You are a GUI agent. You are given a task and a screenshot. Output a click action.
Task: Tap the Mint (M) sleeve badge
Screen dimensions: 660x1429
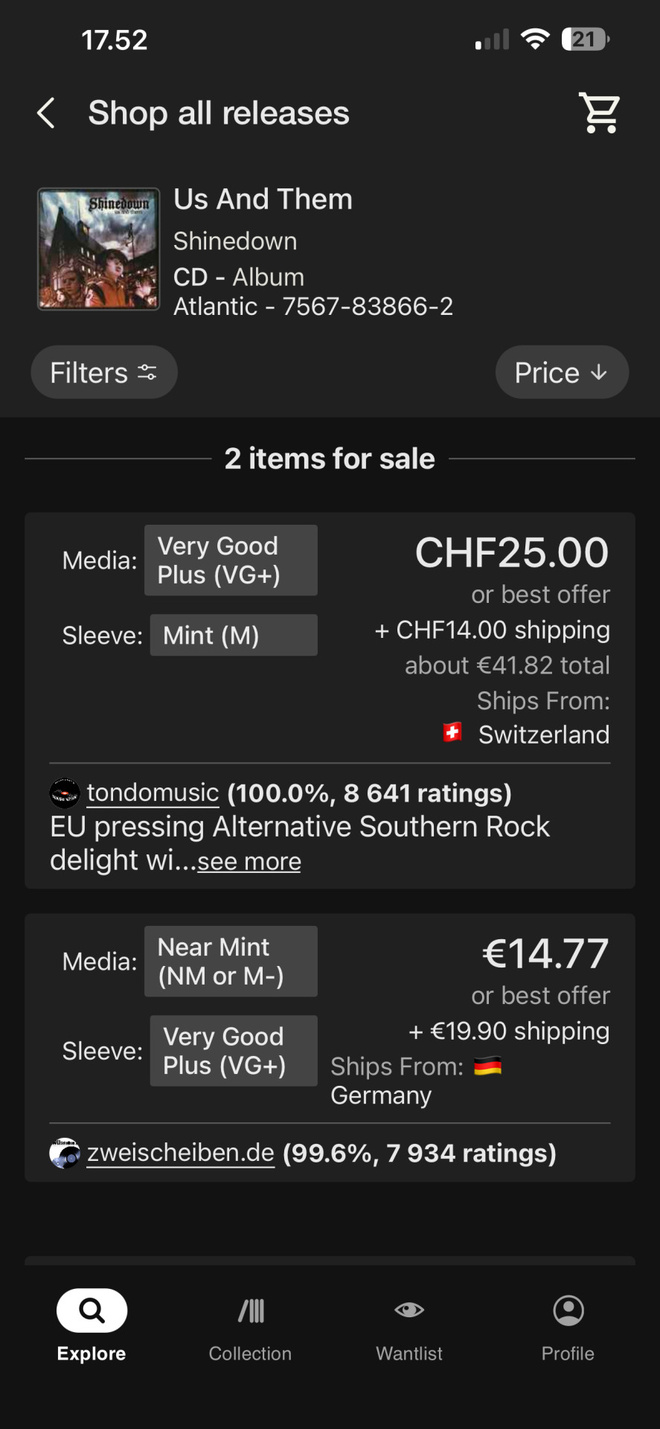(x=234, y=635)
